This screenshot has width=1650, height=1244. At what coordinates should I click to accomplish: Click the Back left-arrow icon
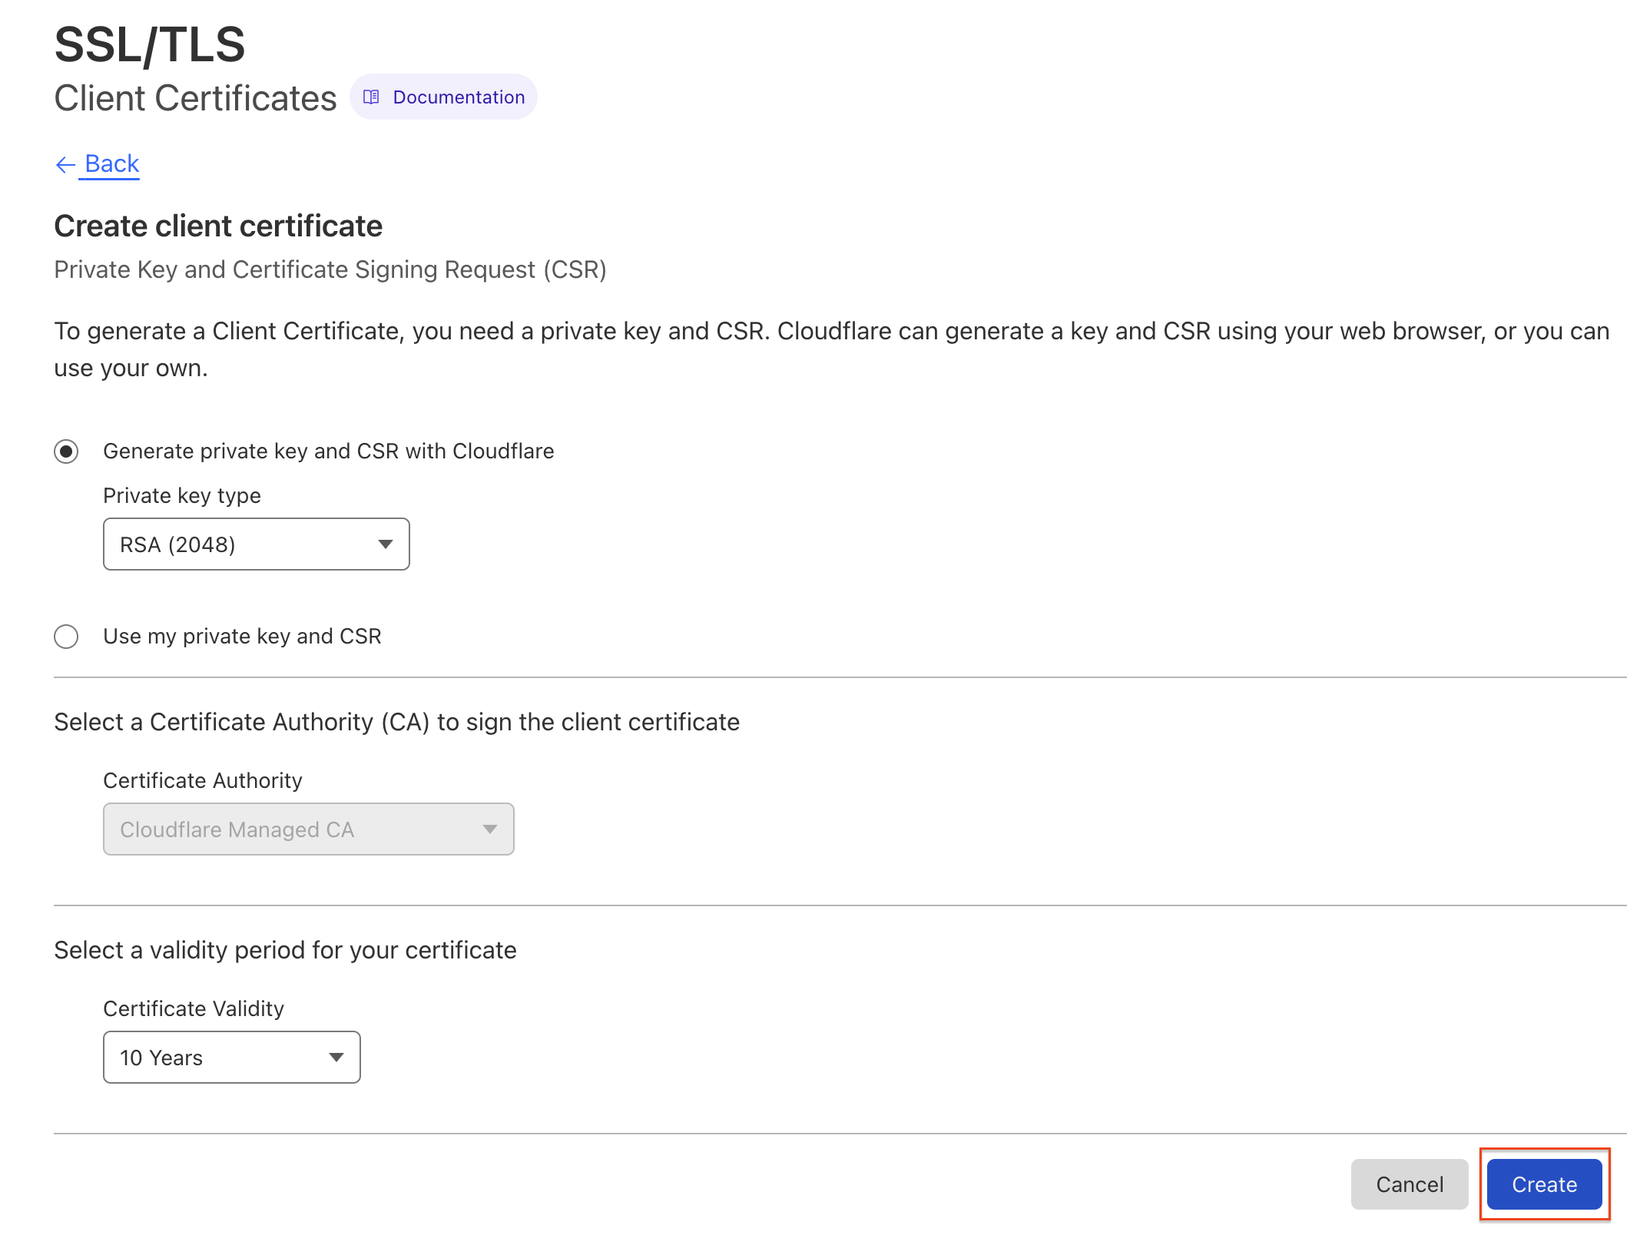(65, 165)
